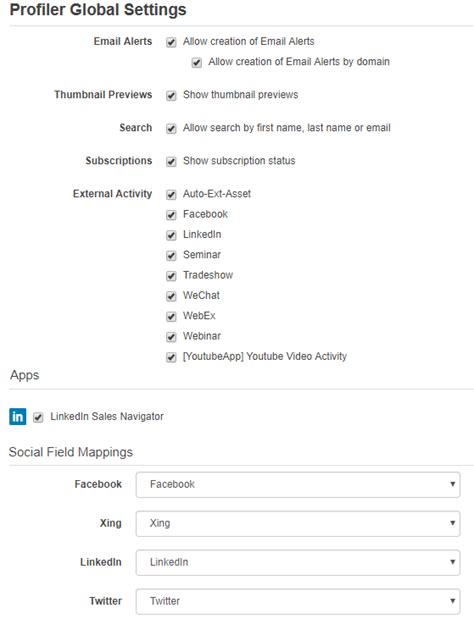The height and width of the screenshot is (619, 474).
Task: Expand the Twitter field mapping dropdown
Action: coord(298,601)
